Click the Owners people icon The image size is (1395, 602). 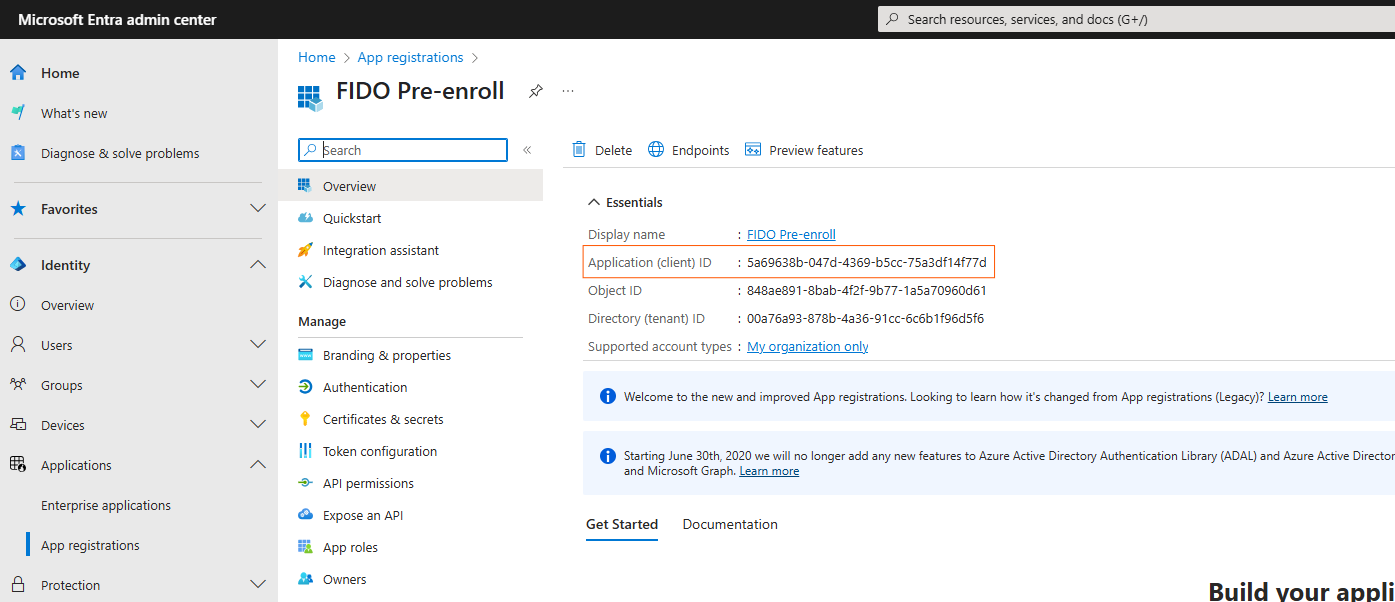[x=305, y=579]
